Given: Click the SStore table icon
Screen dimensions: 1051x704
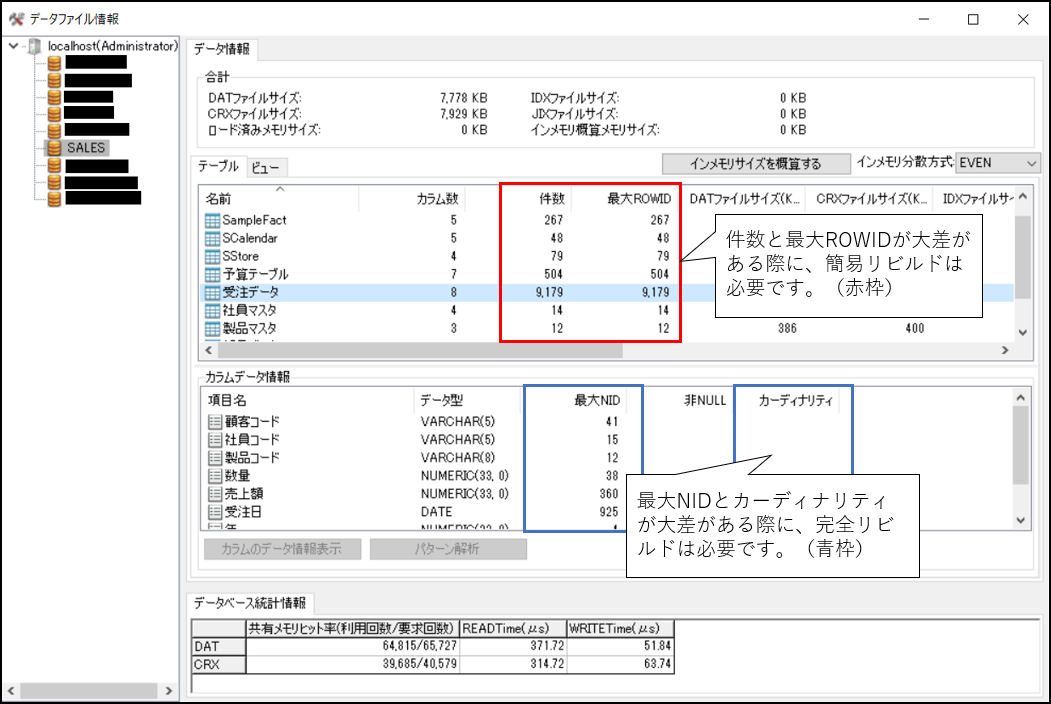Looking at the screenshot, I should tap(212, 256).
